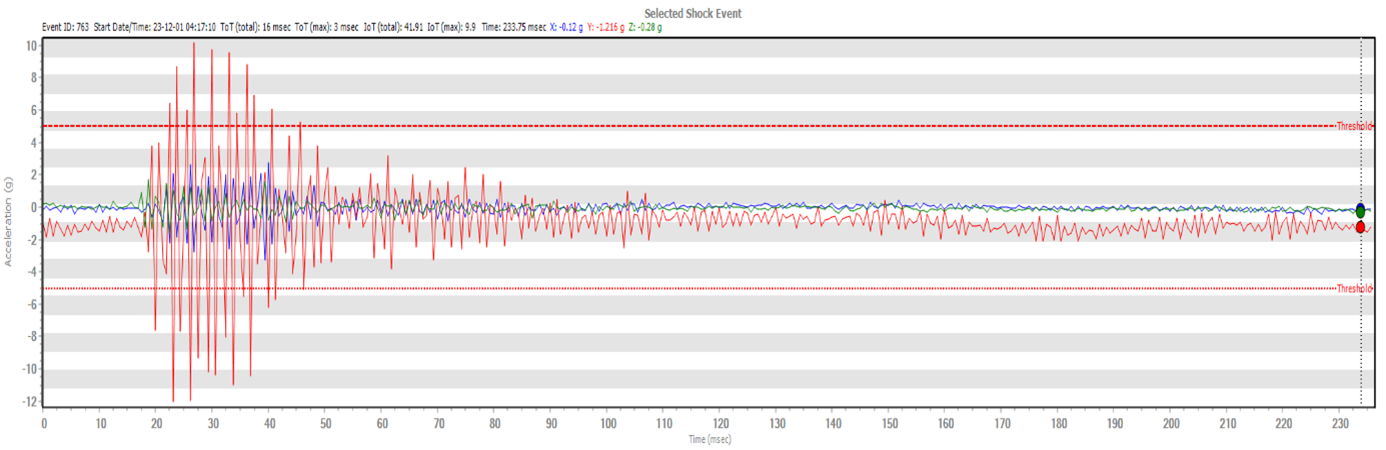Click the Time 233.75 msec readout
Screen dimensions: 1386x450
[514, 27]
